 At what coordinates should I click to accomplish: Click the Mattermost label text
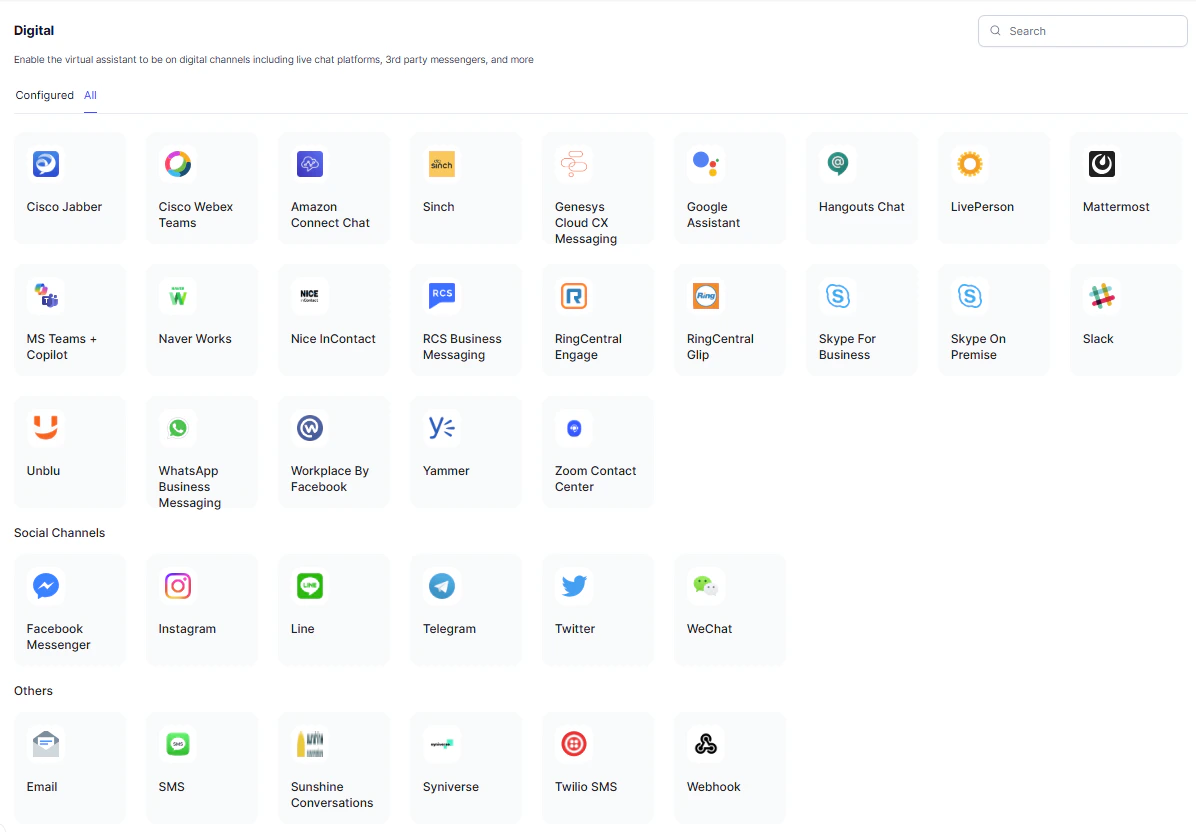[1116, 207]
